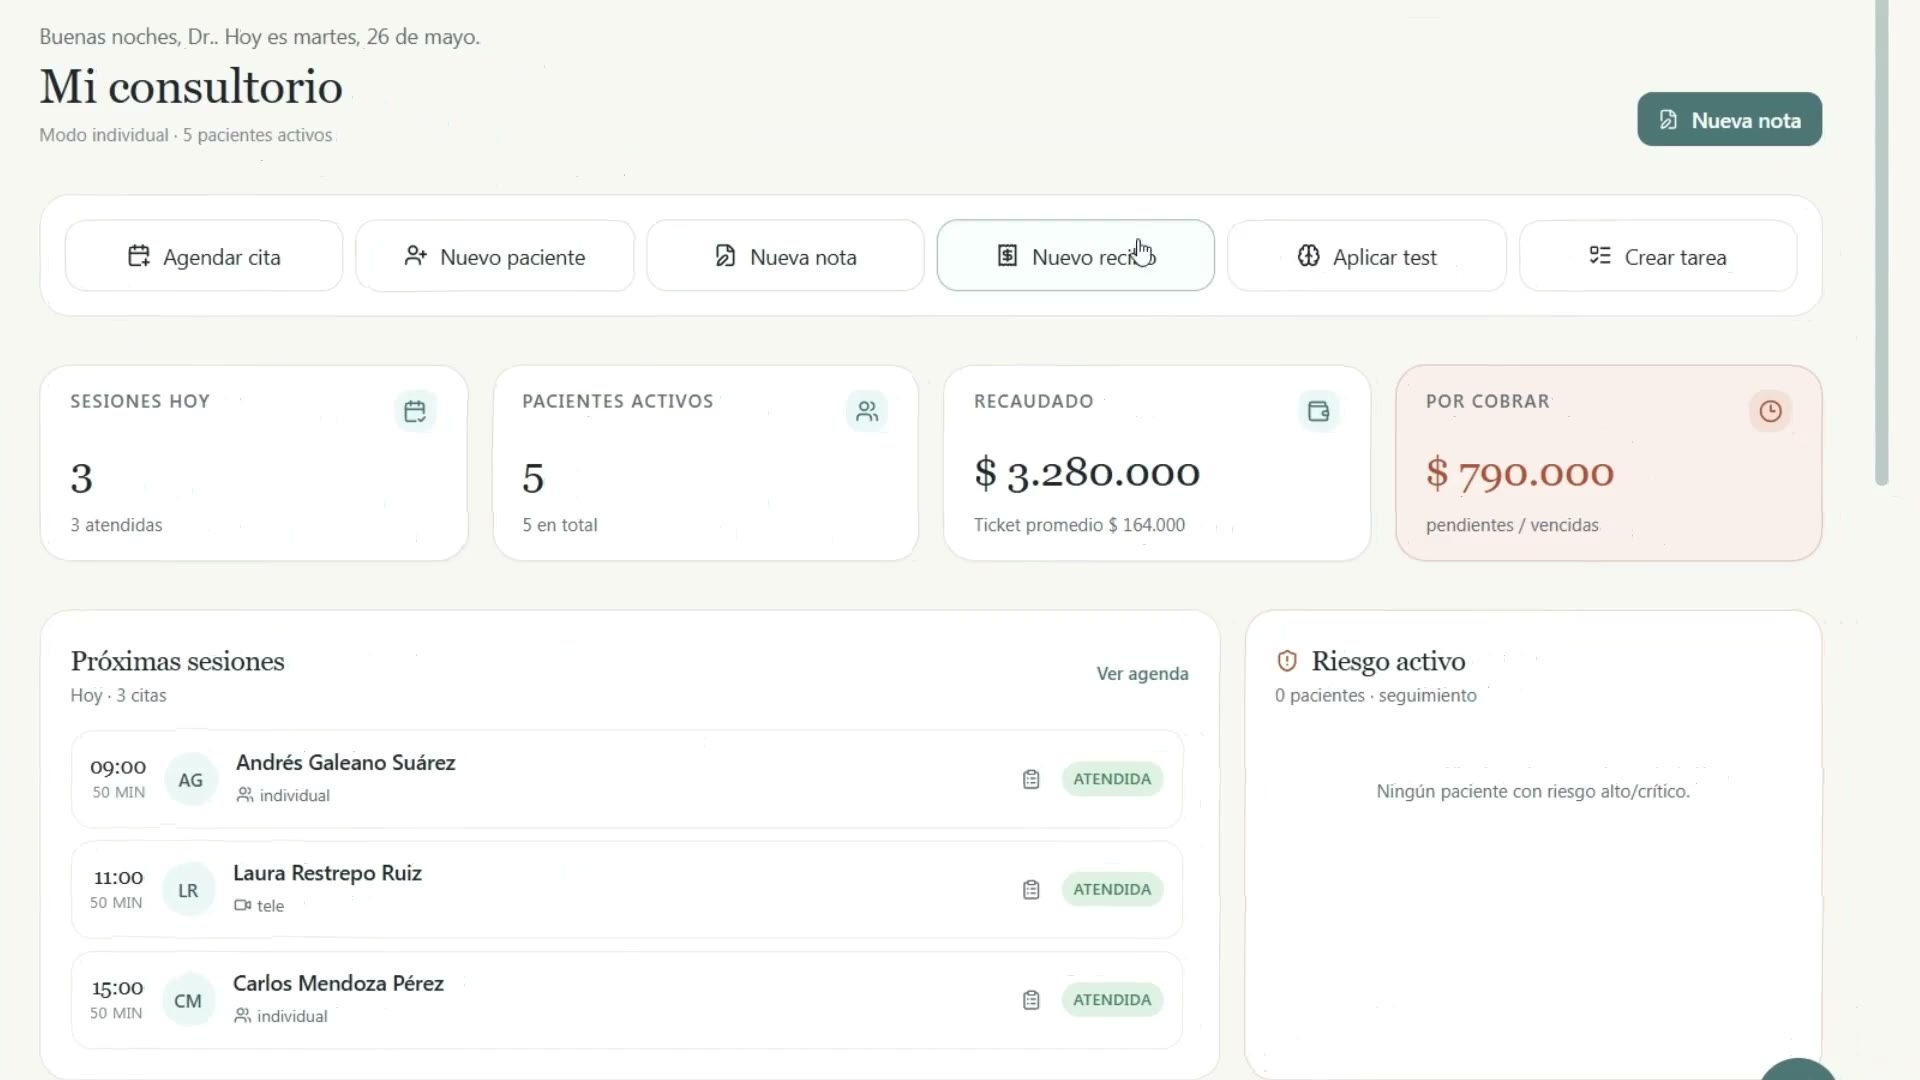
Task: Click the AG avatar of Andrés Galeano
Action: tap(190, 780)
